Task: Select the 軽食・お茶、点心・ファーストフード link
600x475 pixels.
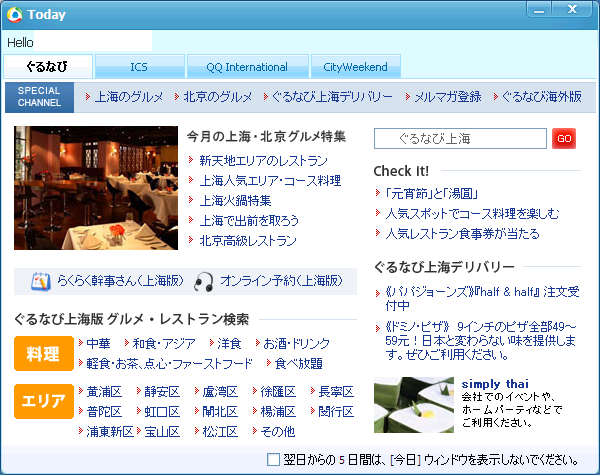Action: (x=170, y=363)
